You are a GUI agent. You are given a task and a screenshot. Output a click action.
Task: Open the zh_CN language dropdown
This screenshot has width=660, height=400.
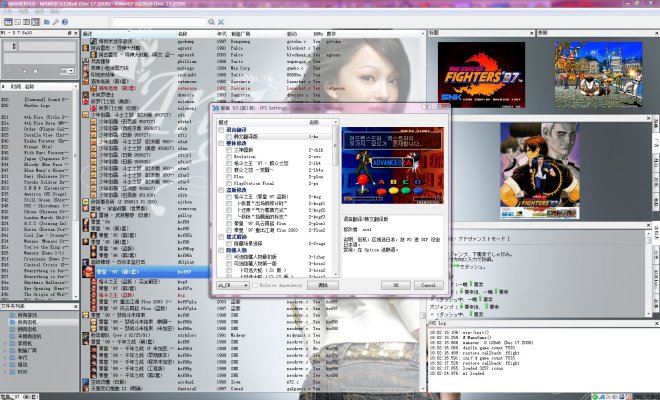233,285
